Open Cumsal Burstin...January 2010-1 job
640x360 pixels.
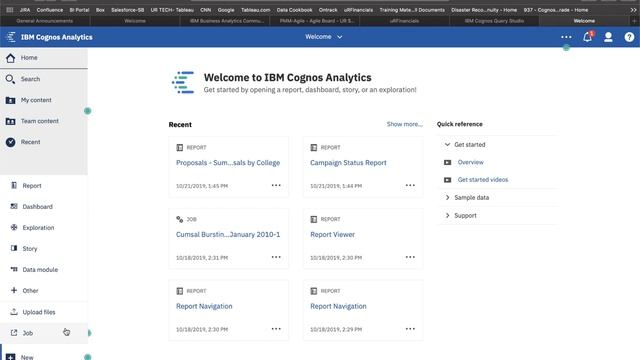coord(228,234)
